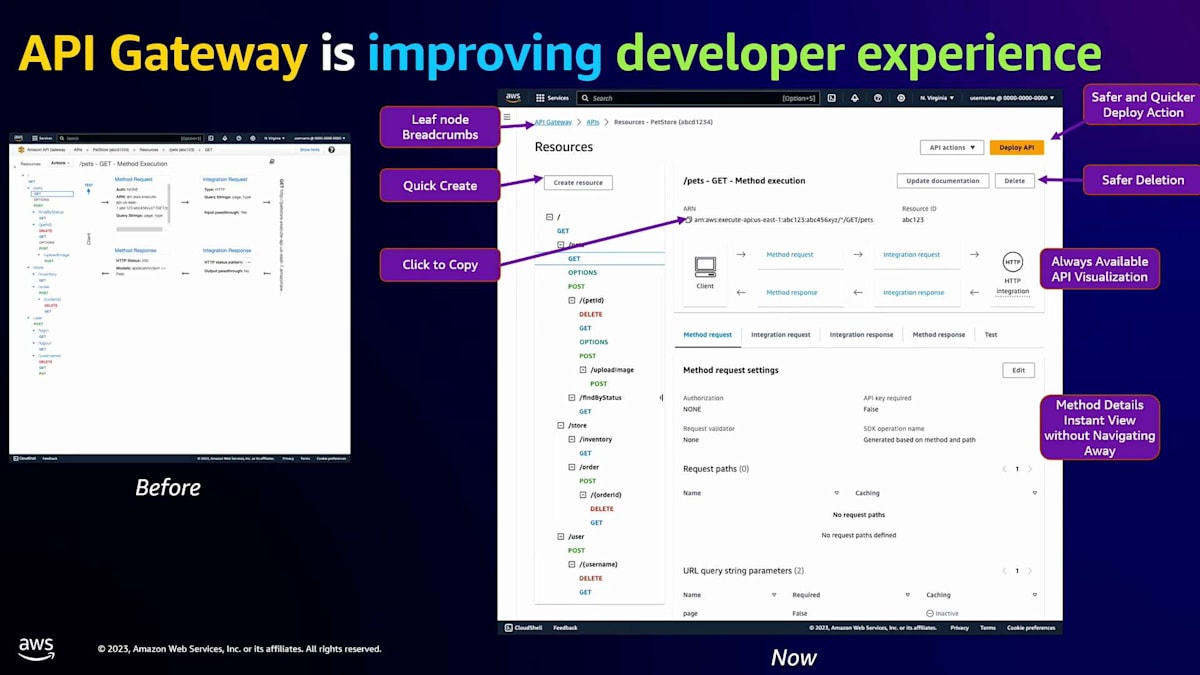Sort URL query parameters by Required column arrow

click(x=907, y=595)
